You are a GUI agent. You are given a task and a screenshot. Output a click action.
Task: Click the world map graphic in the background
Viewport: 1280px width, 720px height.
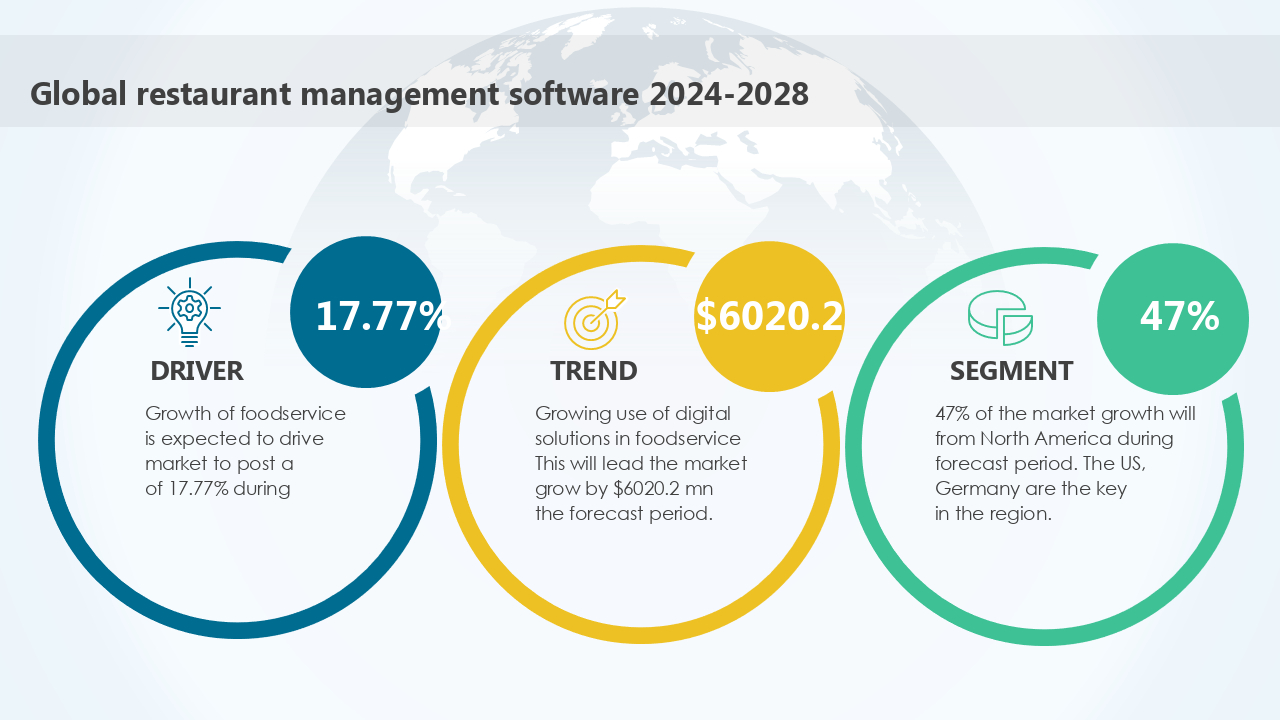640,180
